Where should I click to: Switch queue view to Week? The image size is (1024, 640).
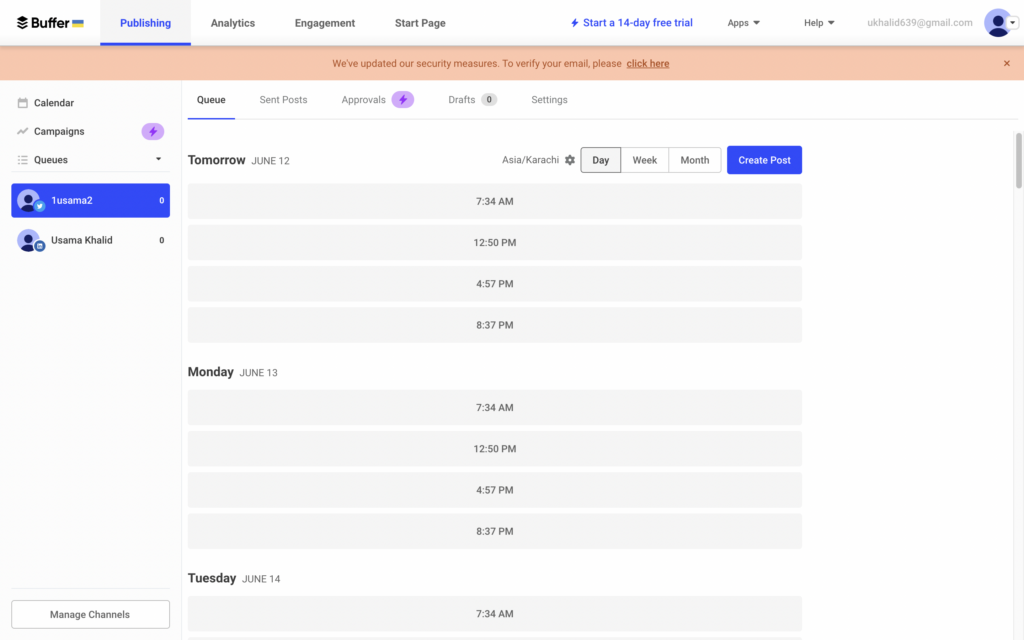tap(644, 160)
